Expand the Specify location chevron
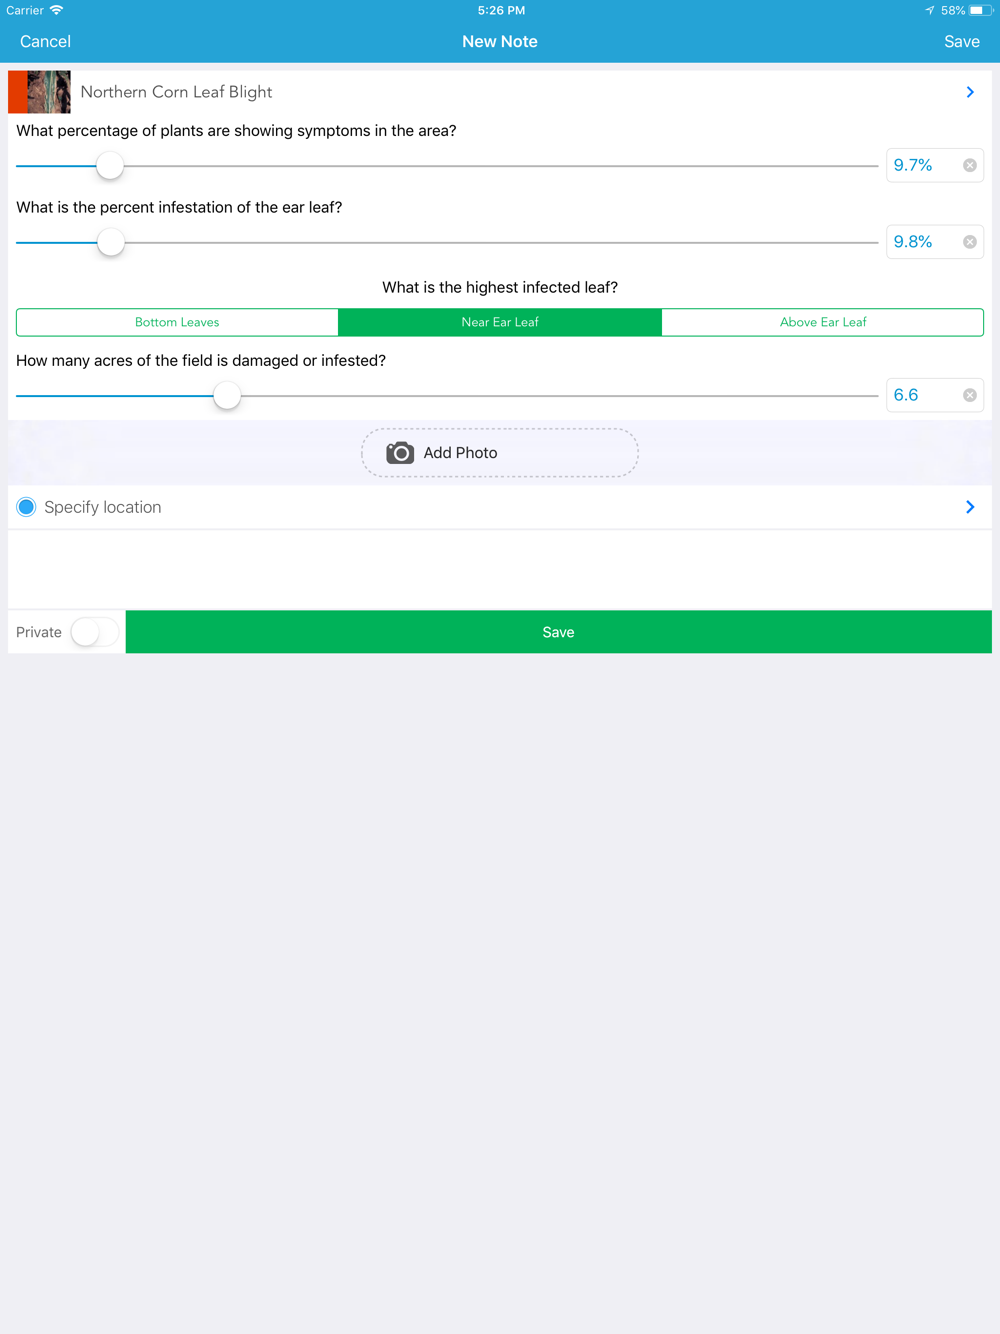 (x=970, y=507)
